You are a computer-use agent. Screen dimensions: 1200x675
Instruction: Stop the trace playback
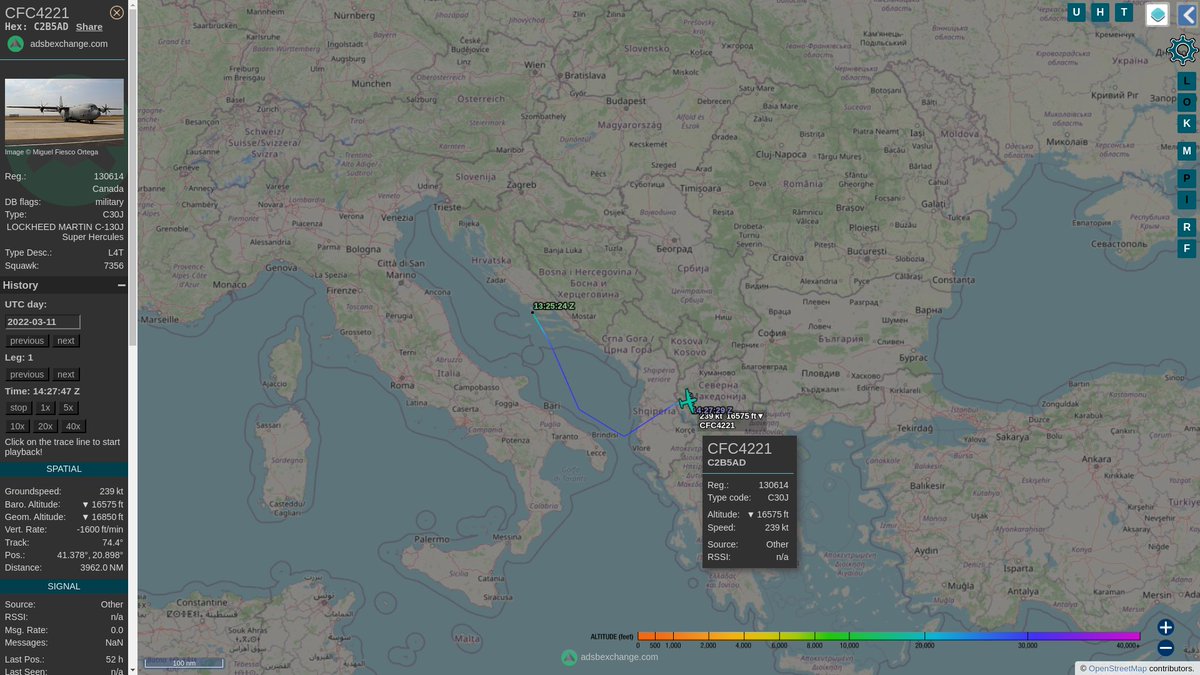[x=19, y=408]
